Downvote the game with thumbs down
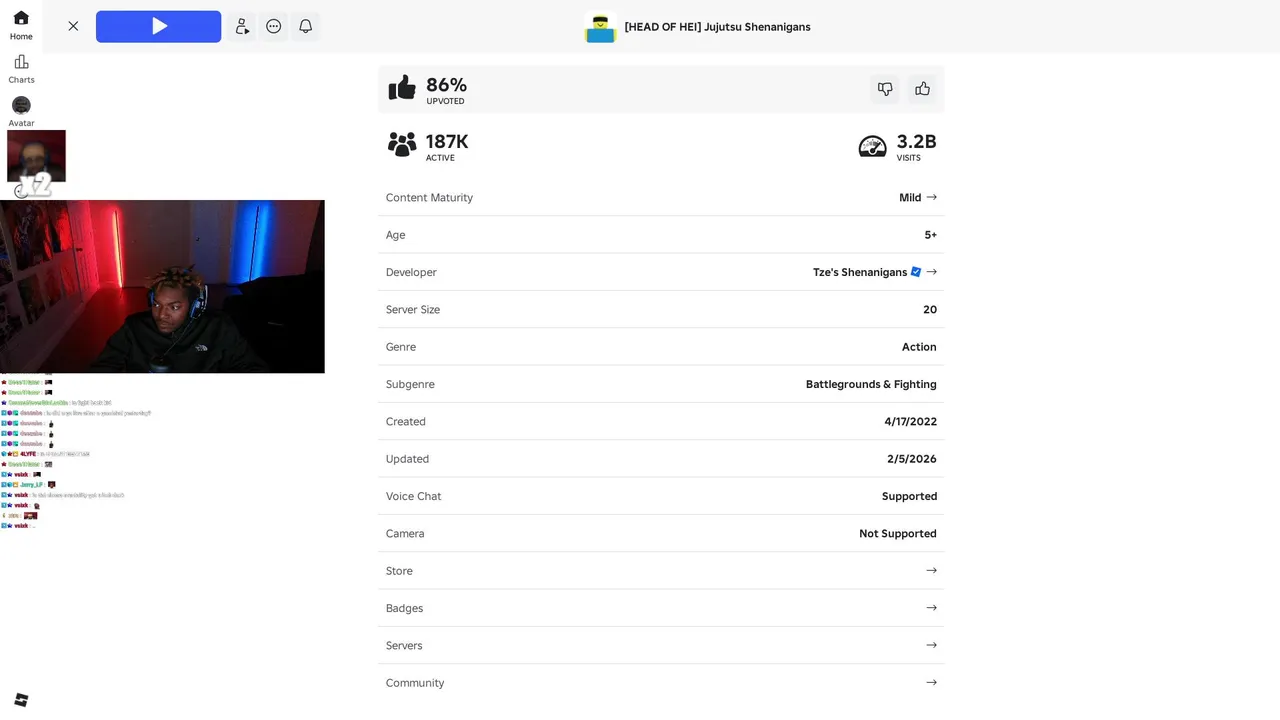The height and width of the screenshot is (720, 1280). (x=885, y=89)
